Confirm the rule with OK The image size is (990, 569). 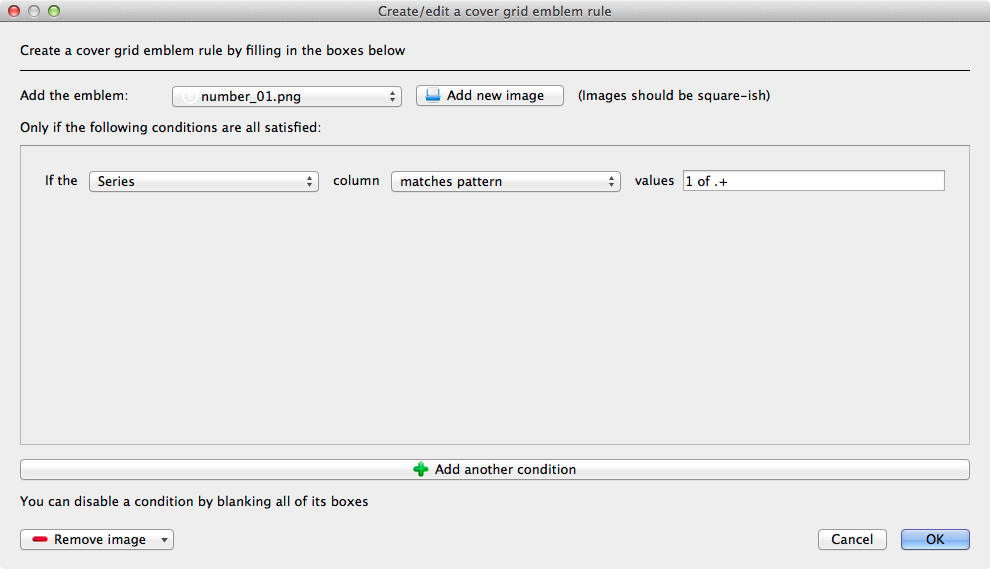pyautogui.click(x=935, y=539)
